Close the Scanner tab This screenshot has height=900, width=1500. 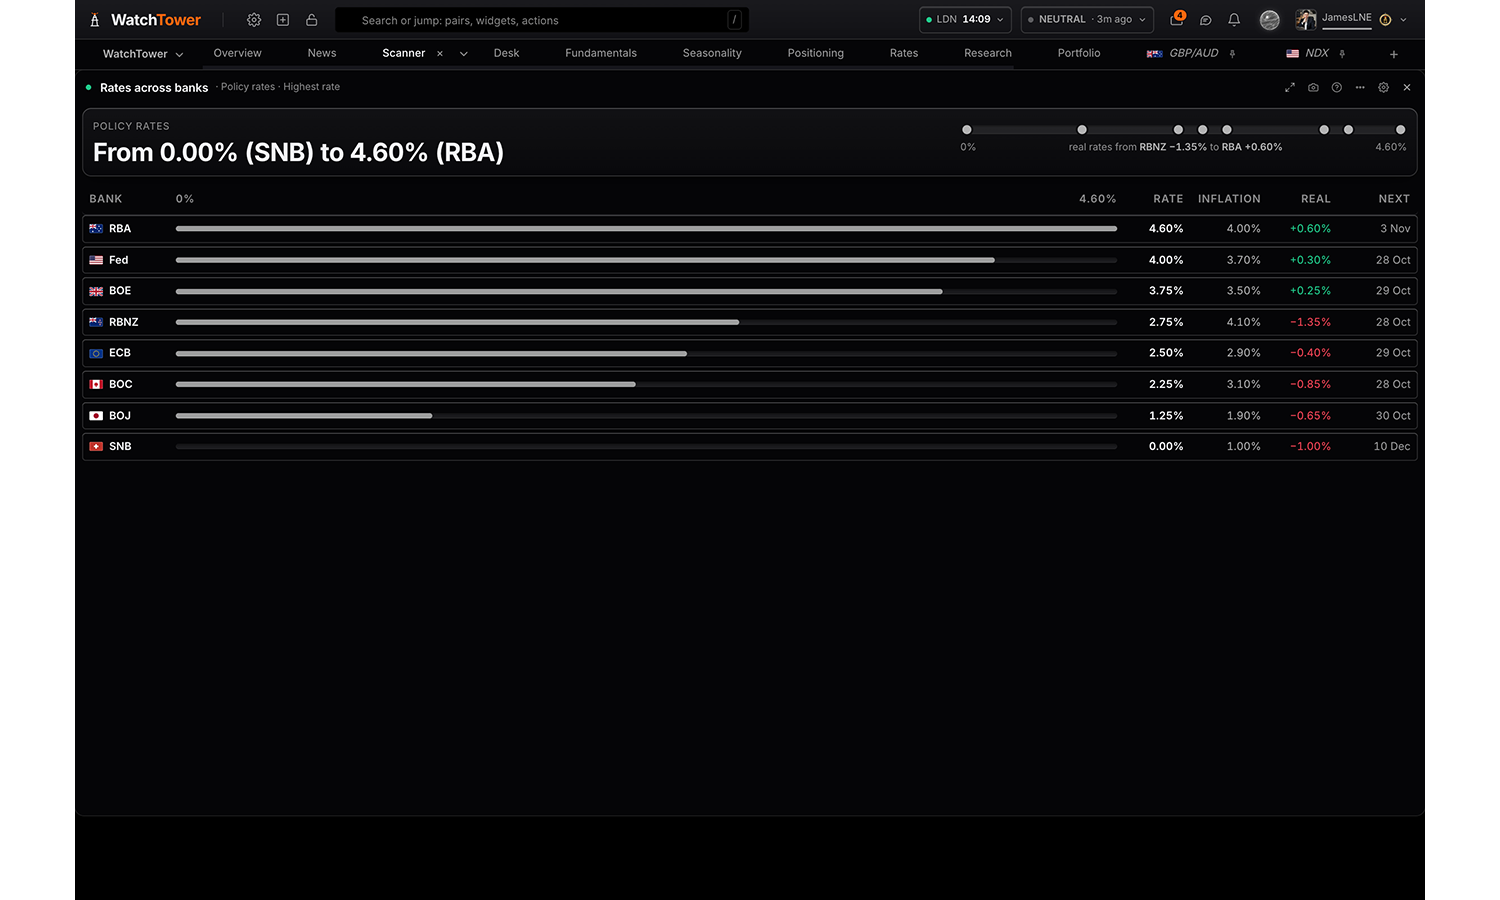pyautogui.click(x=440, y=54)
